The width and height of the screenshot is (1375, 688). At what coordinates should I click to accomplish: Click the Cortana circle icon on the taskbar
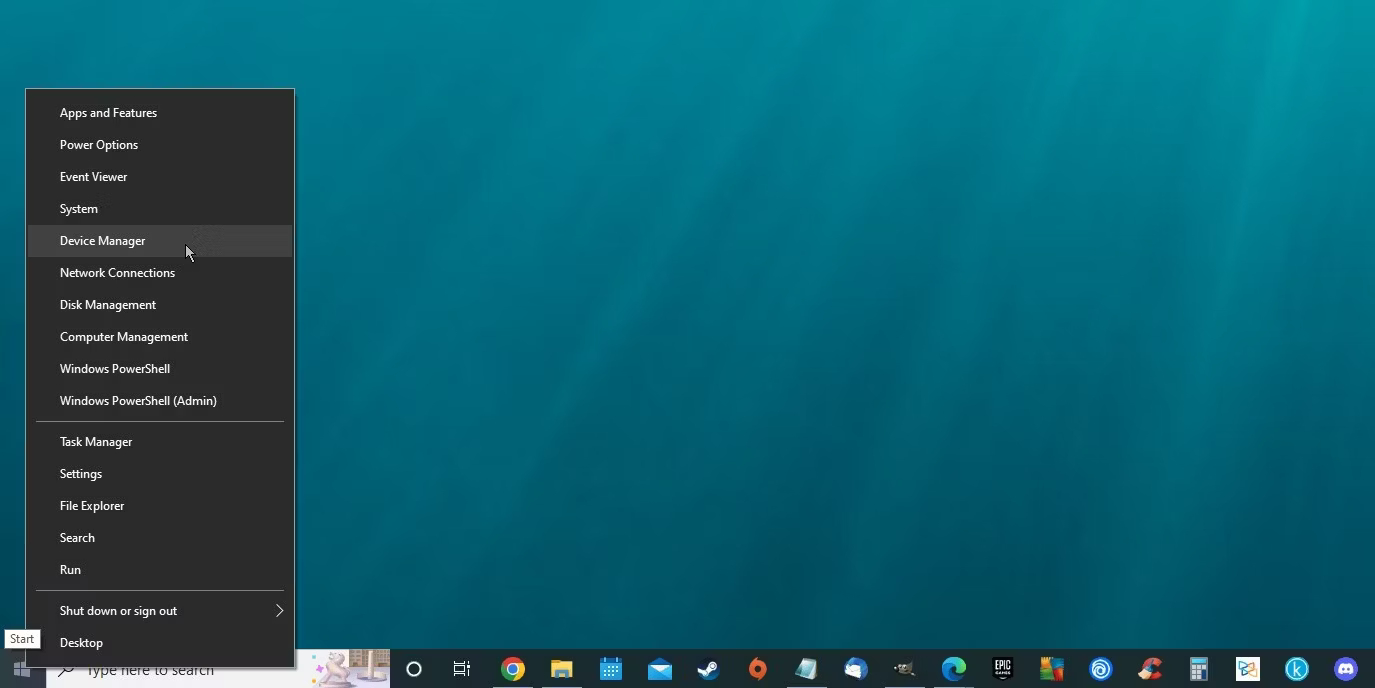[414, 669]
